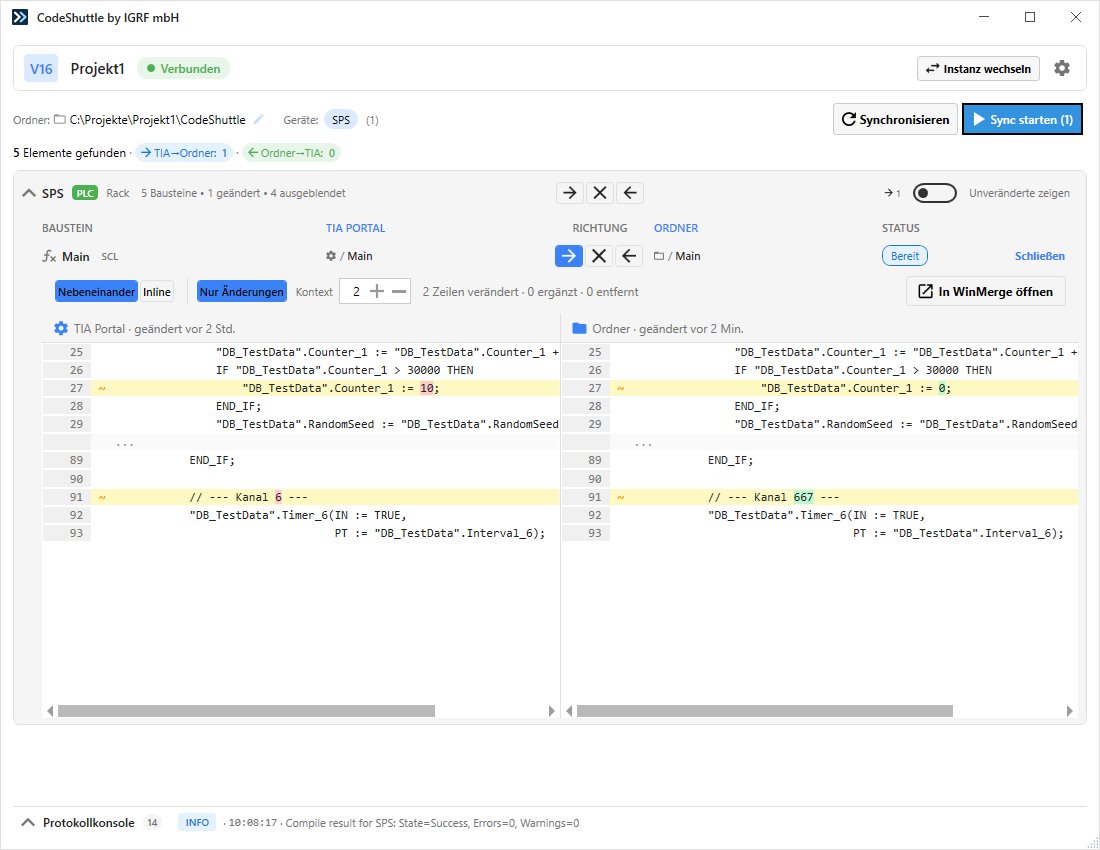1100x850 pixels.
Task: Click the Verbunden connection status badge
Action: click(x=183, y=69)
